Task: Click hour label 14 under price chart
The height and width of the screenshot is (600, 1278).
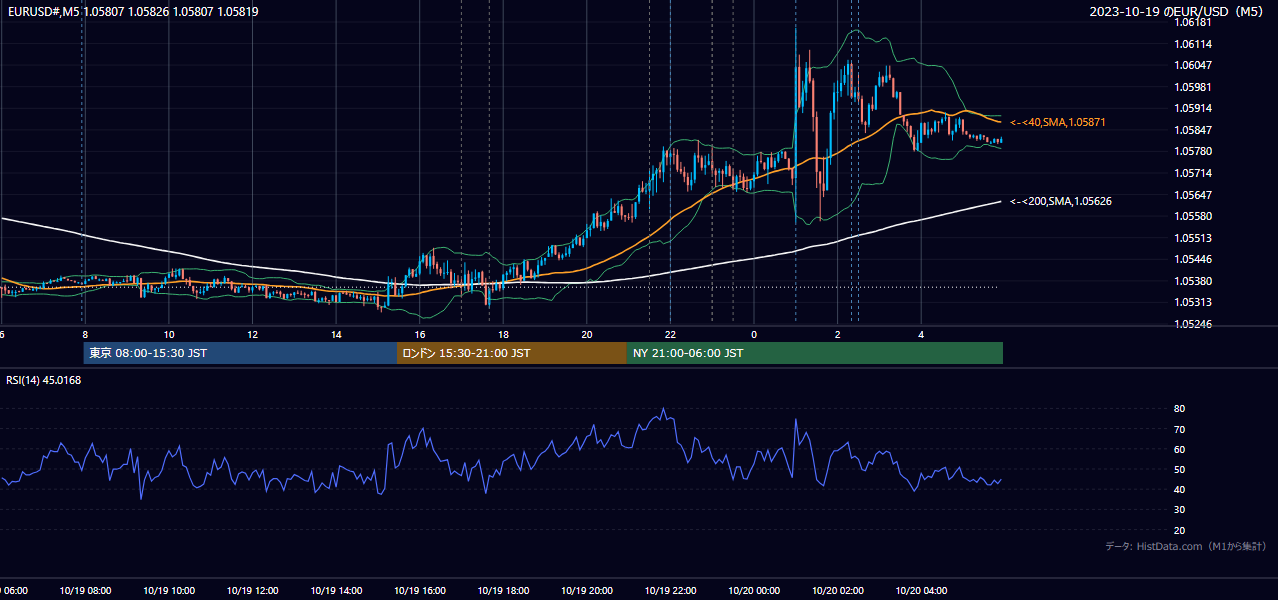Action: (336, 334)
